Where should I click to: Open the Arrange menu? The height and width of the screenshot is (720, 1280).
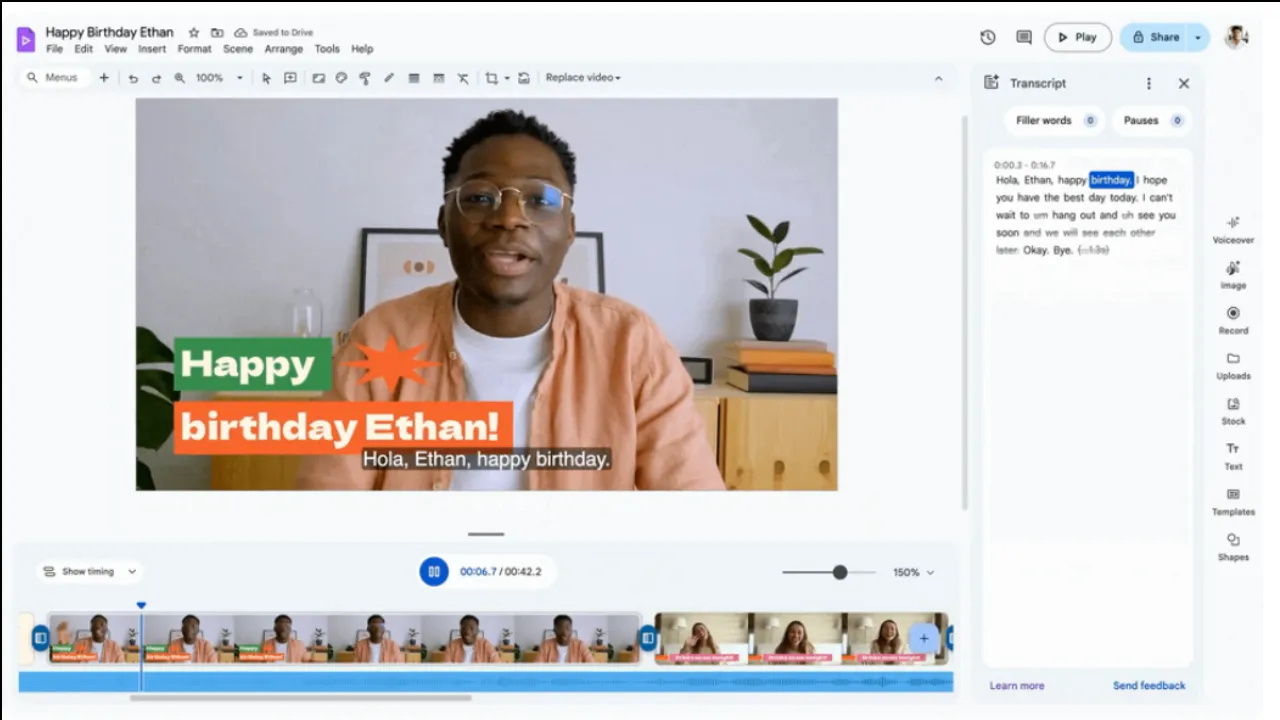[283, 49]
